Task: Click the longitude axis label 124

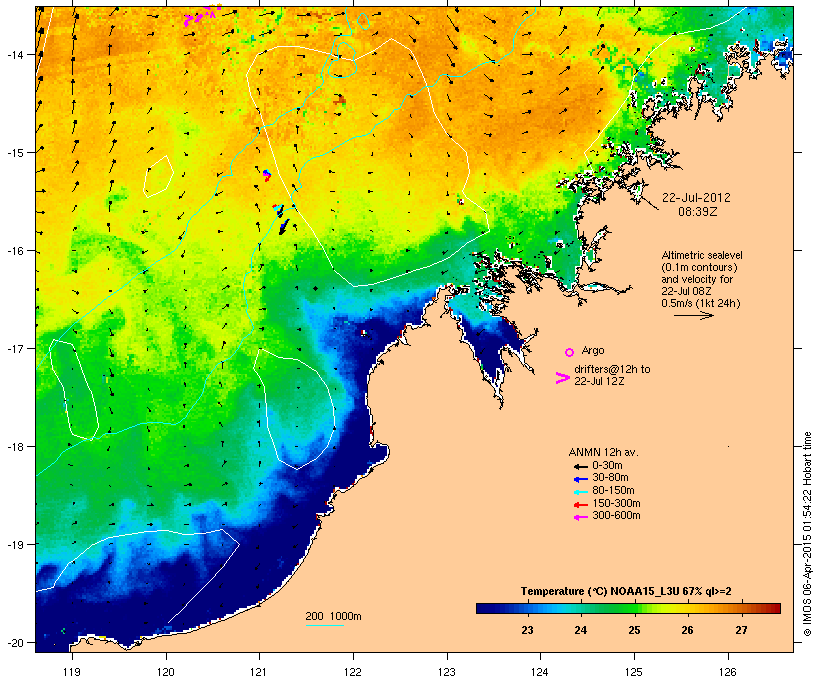Action: point(540,672)
